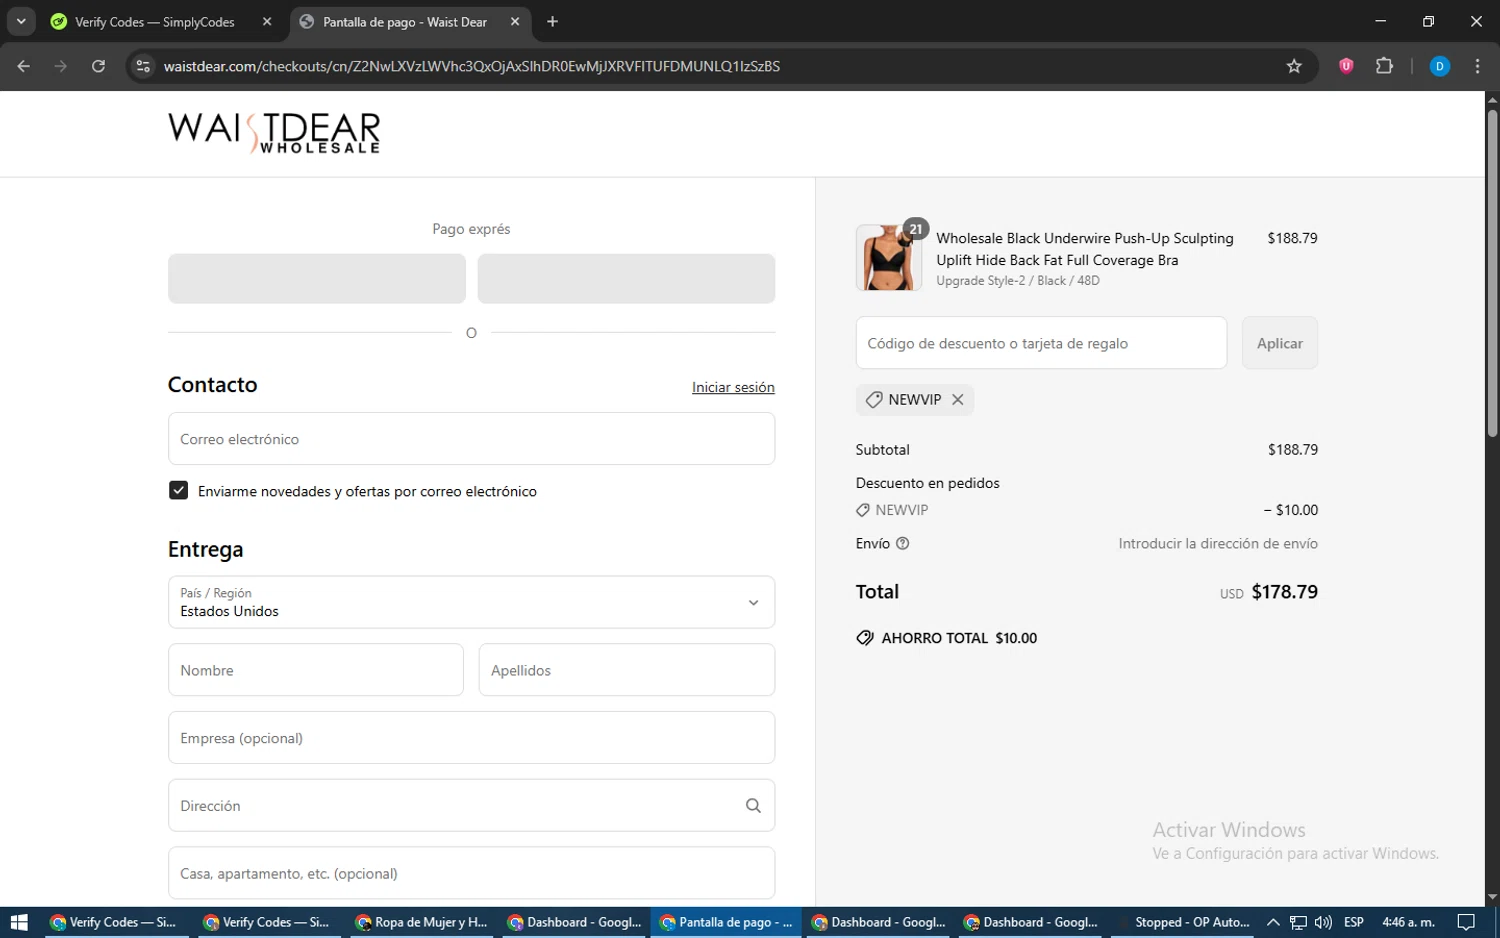This screenshot has width=1500, height=938.
Task: Click the product title Wholesale Black Underwire
Action: pyautogui.click(x=1085, y=249)
